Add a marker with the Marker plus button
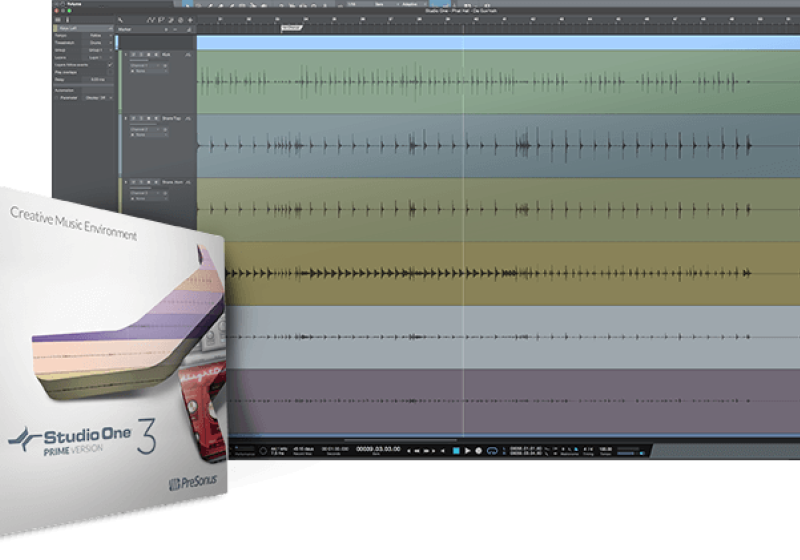The height and width of the screenshot is (560, 800). coord(166,30)
